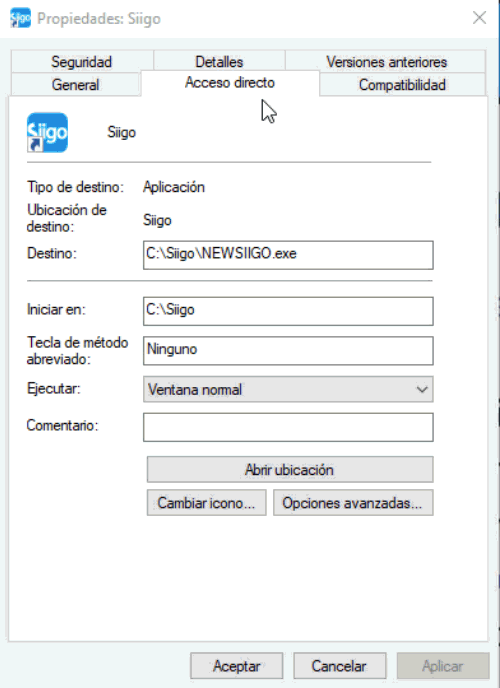Click the Abrir ubicación button
Screen dimensions: 500x688
tap(290, 469)
